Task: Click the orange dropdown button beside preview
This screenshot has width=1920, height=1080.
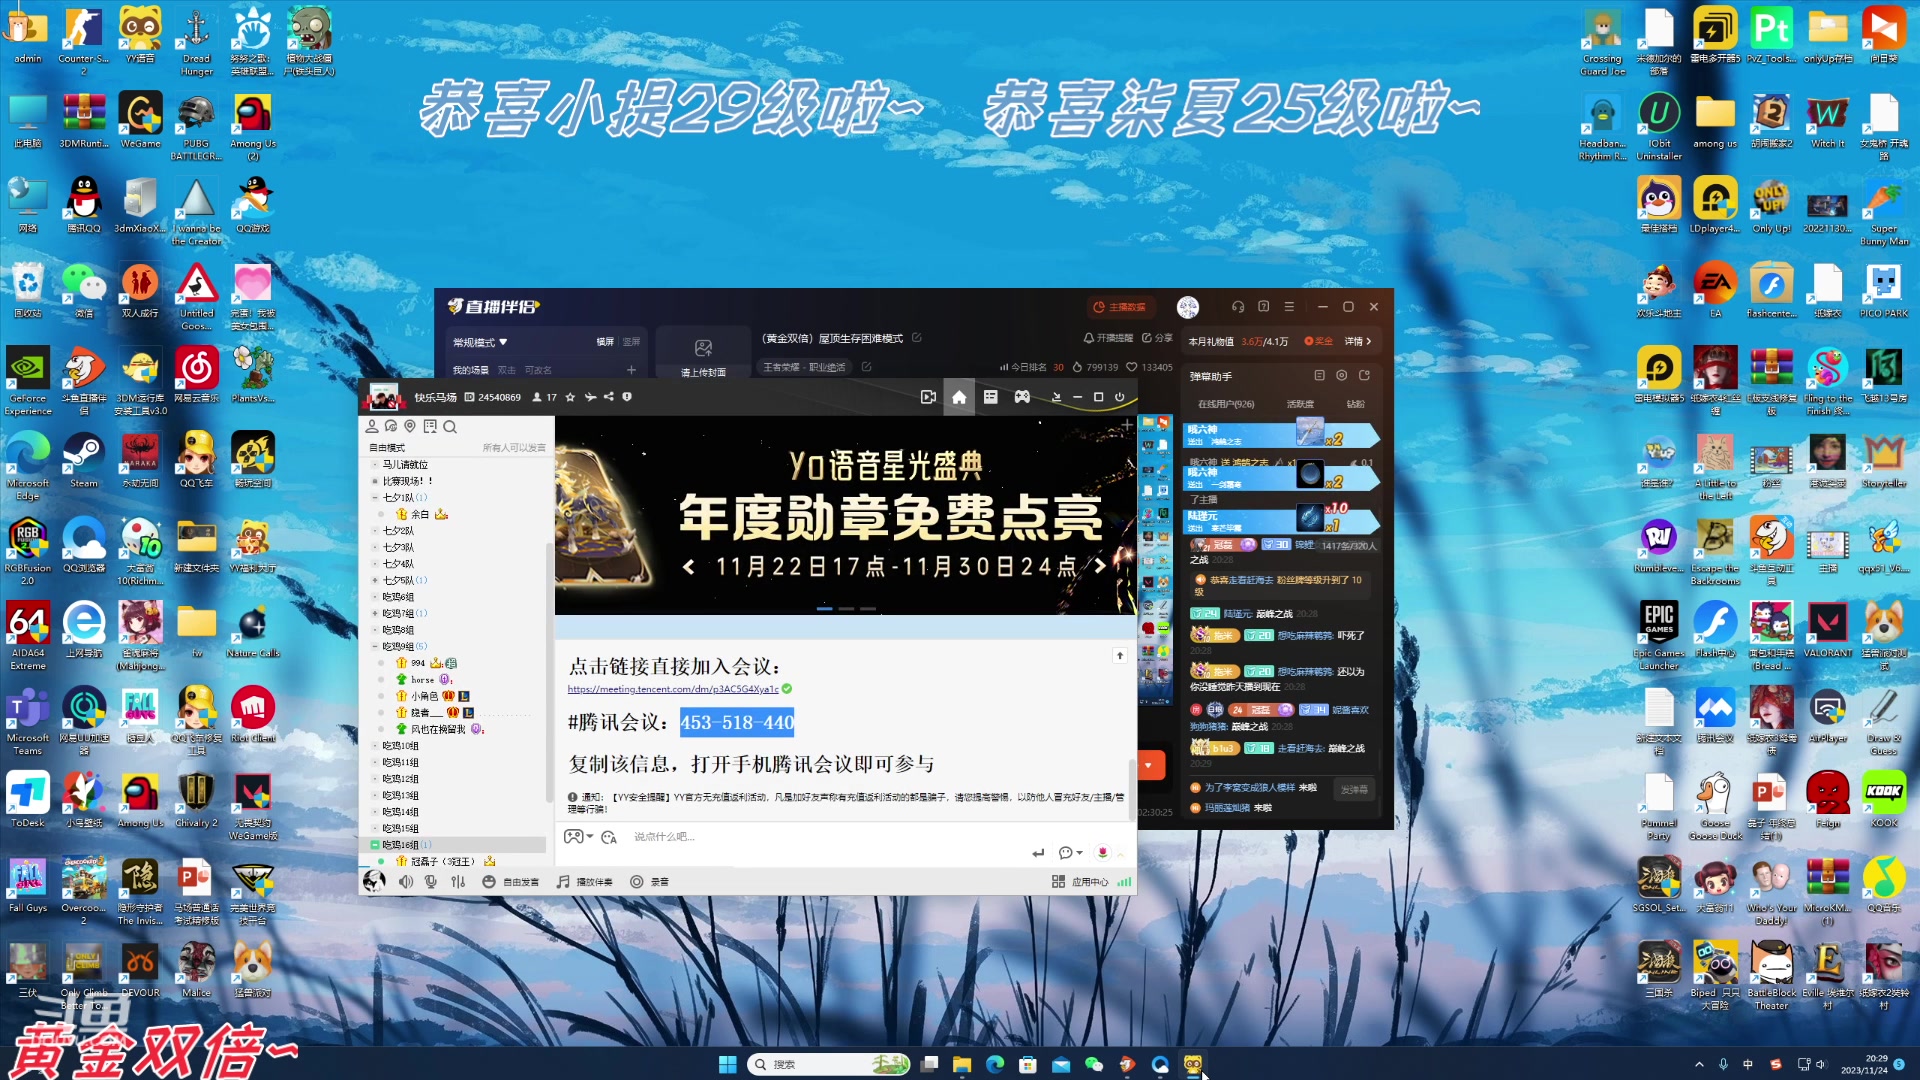Action: [x=1148, y=766]
